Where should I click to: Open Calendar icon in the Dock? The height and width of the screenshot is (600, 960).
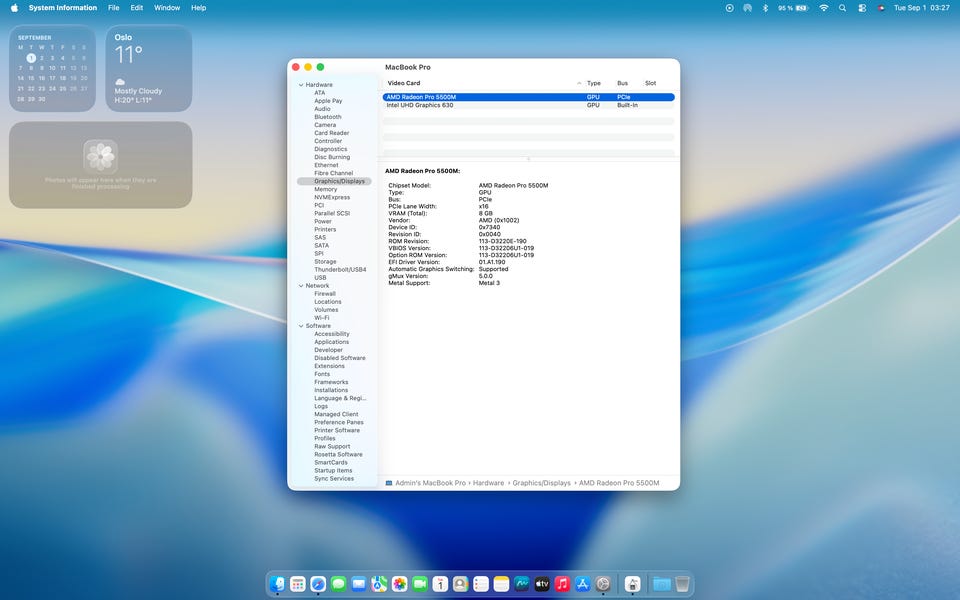point(440,583)
